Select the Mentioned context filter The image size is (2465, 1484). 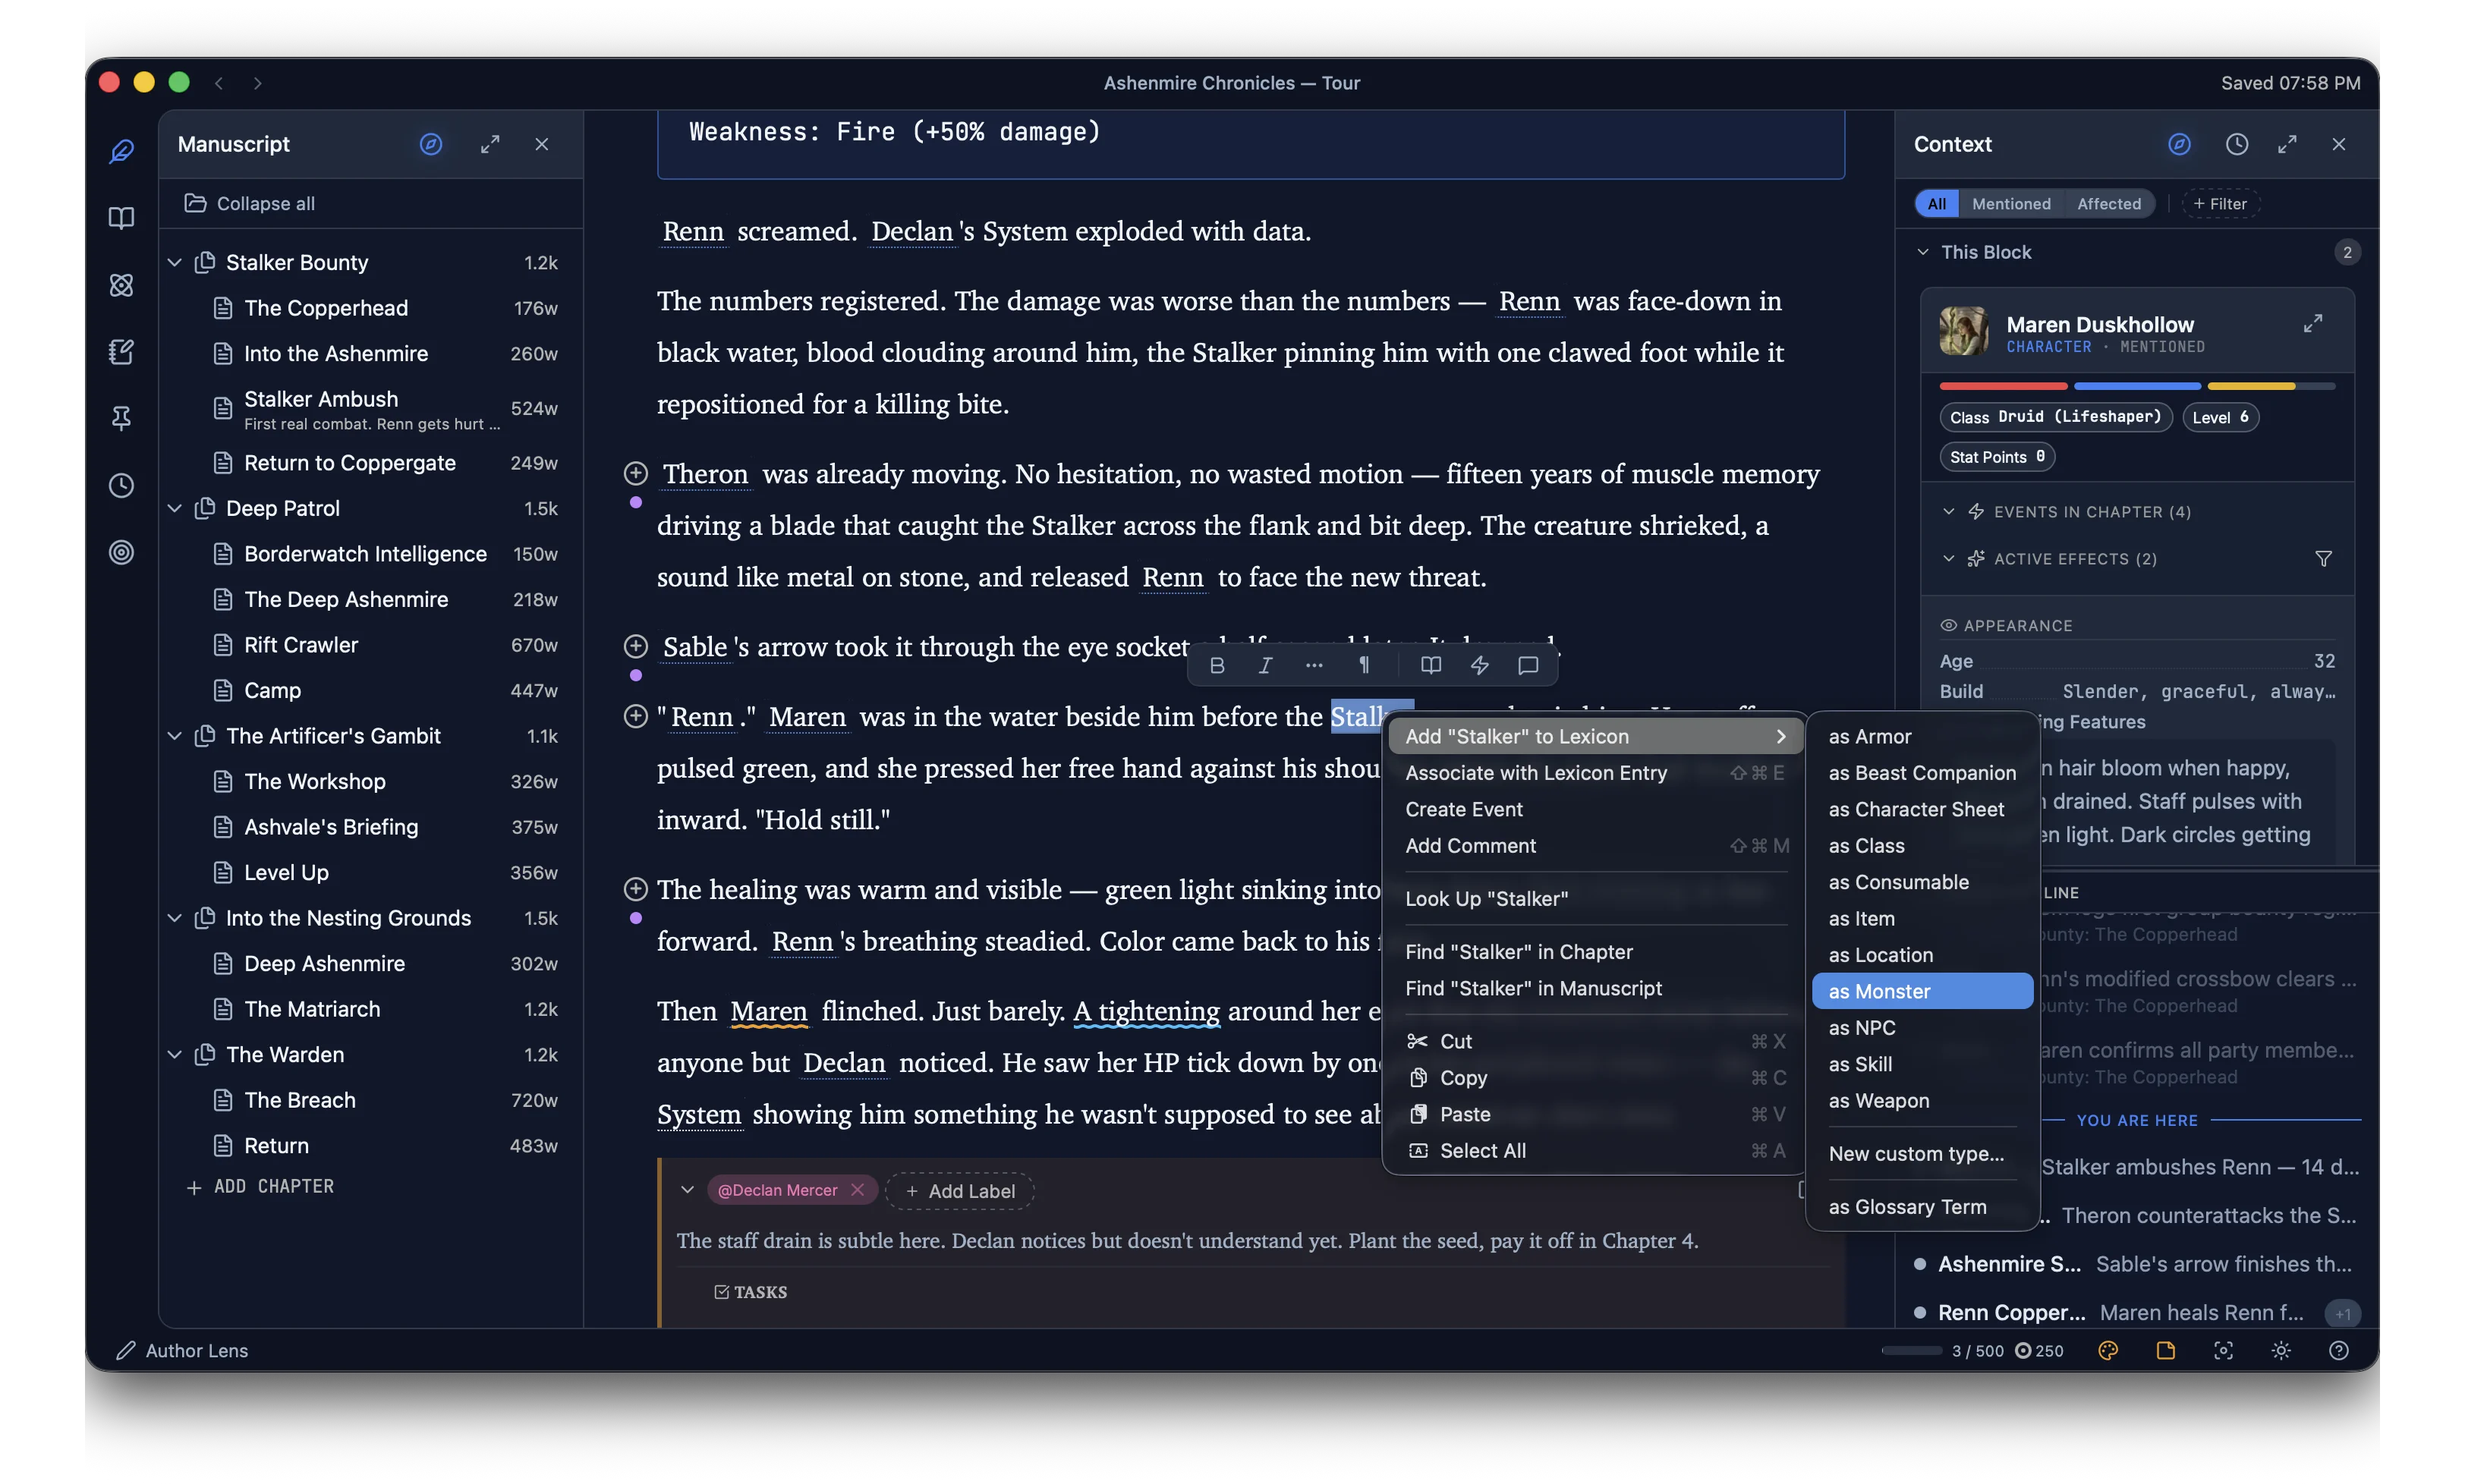(2010, 204)
